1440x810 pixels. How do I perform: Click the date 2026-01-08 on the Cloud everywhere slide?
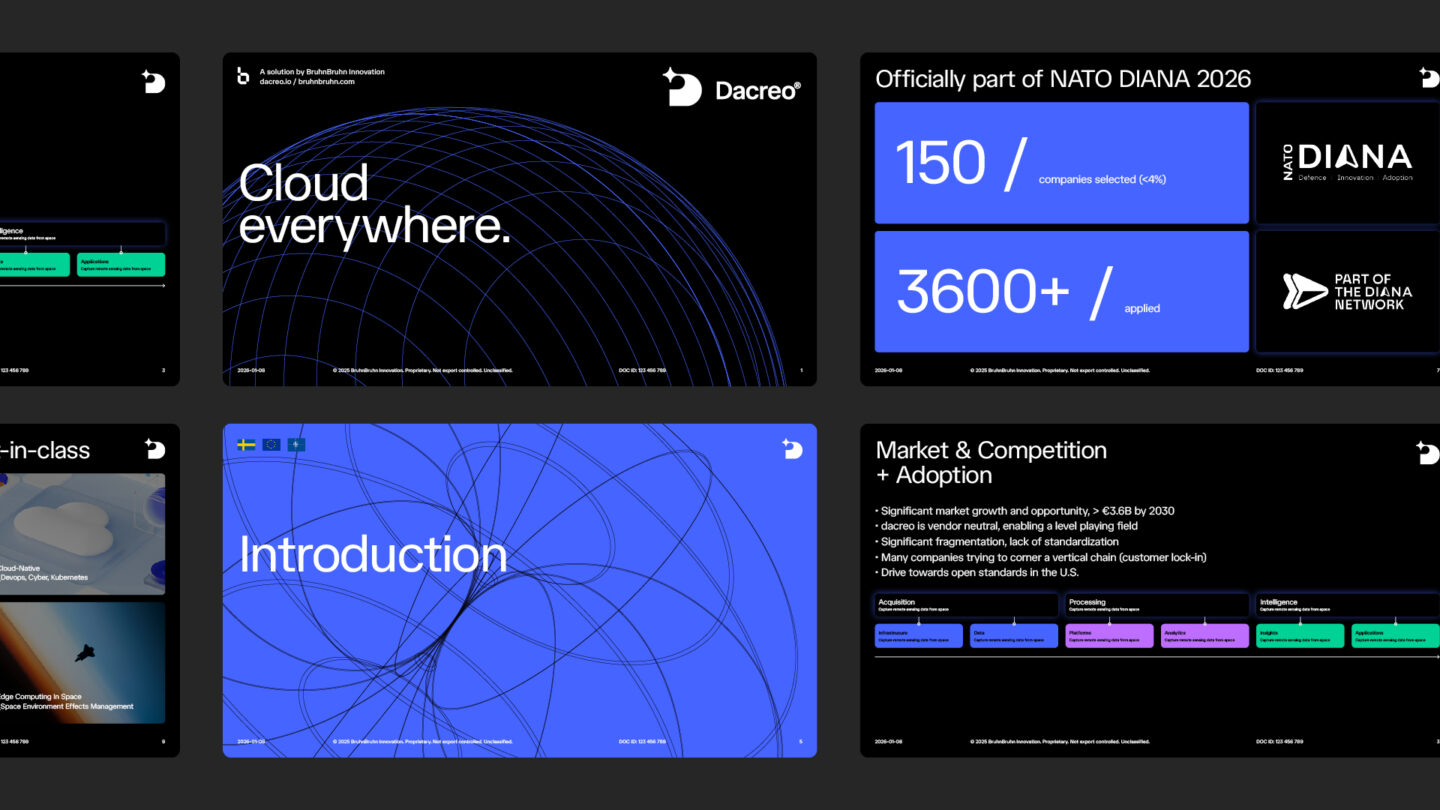point(251,370)
